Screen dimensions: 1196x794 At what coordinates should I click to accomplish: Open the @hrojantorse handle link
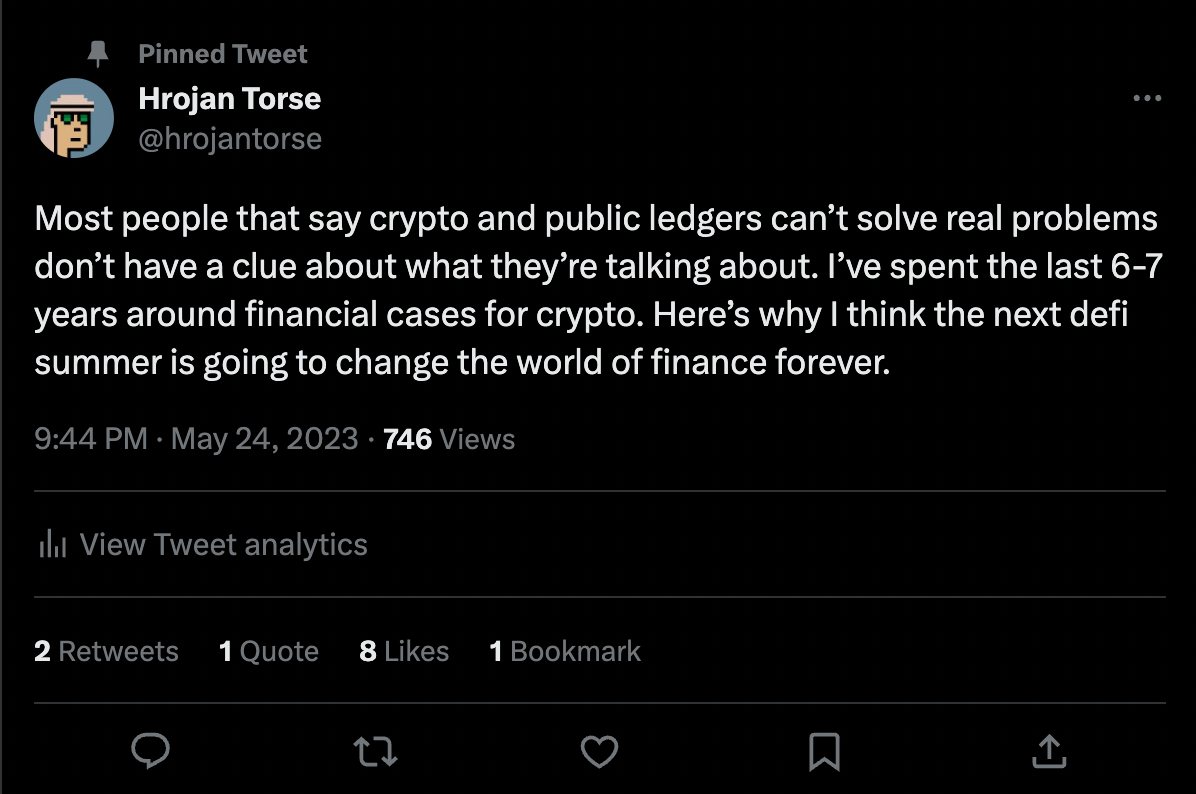[x=229, y=138]
